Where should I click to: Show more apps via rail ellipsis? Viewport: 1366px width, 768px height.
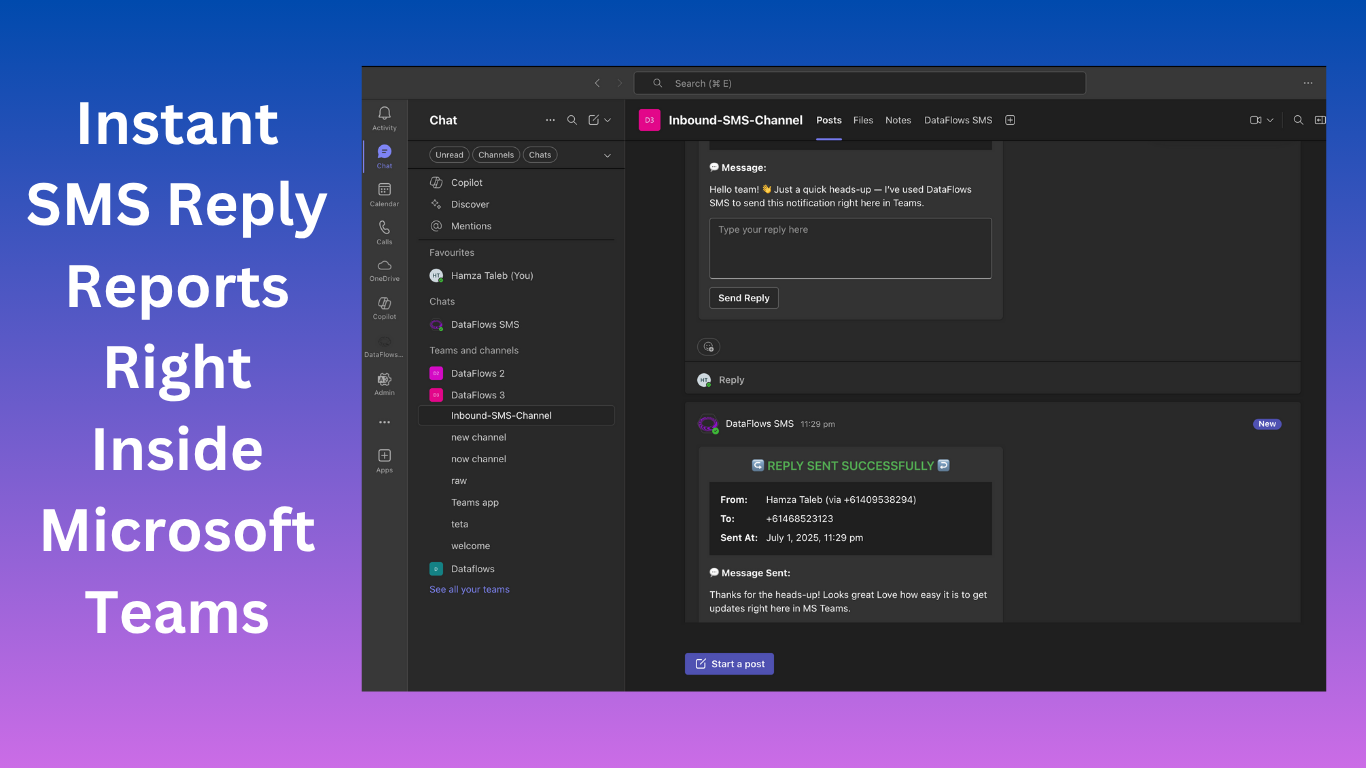[384, 422]
